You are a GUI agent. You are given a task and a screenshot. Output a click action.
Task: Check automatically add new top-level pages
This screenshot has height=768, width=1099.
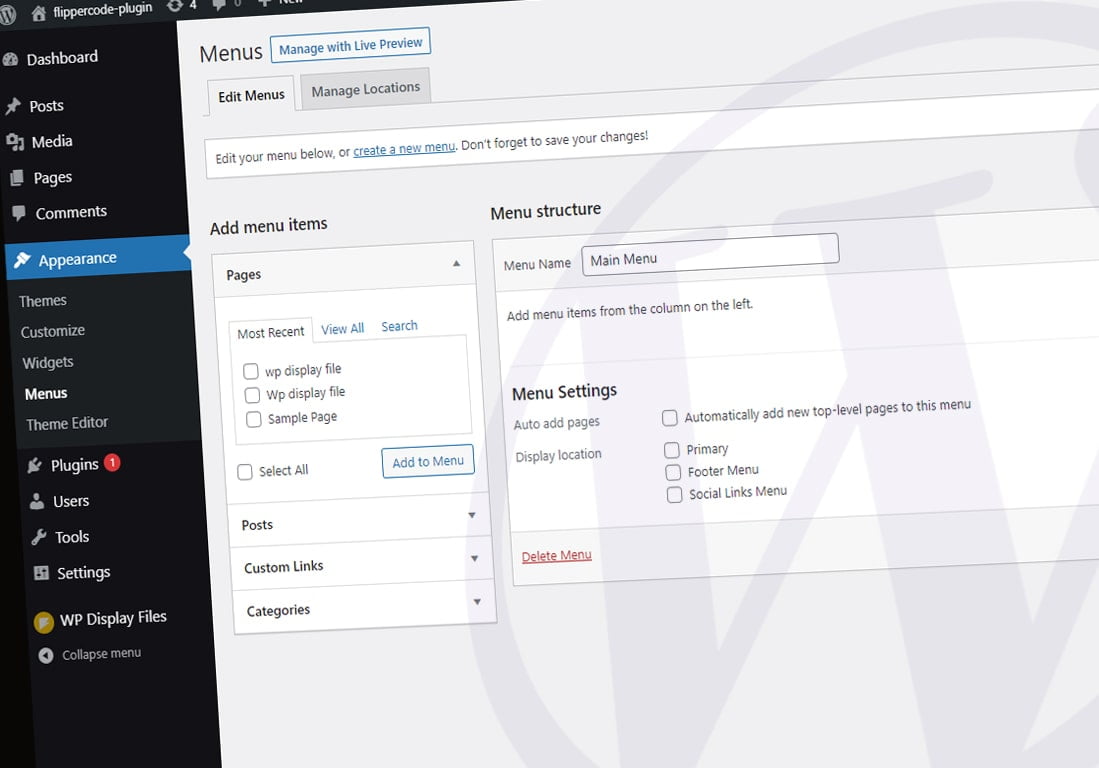(x=669, y=418)
